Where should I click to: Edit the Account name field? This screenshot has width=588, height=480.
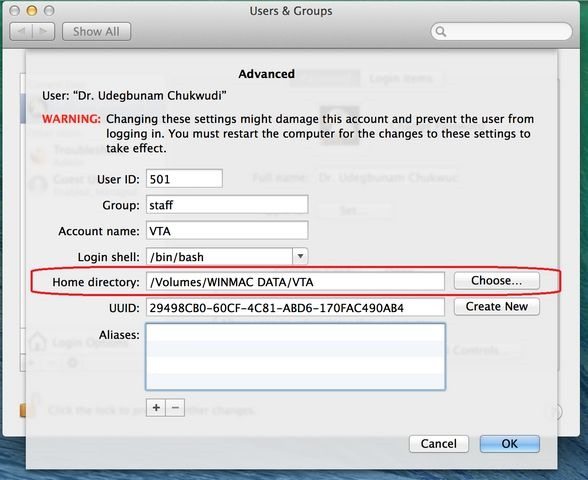click(227, 230)
